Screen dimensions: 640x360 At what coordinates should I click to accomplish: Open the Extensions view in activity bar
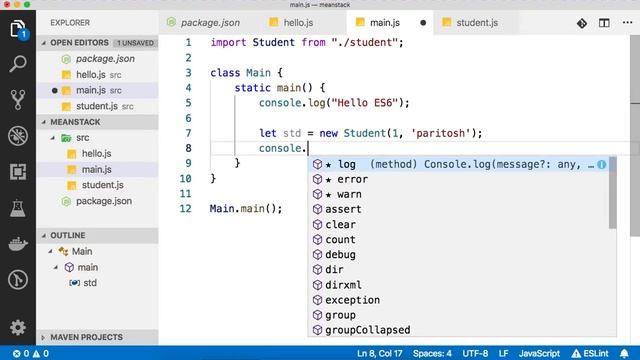coord(18,171)
